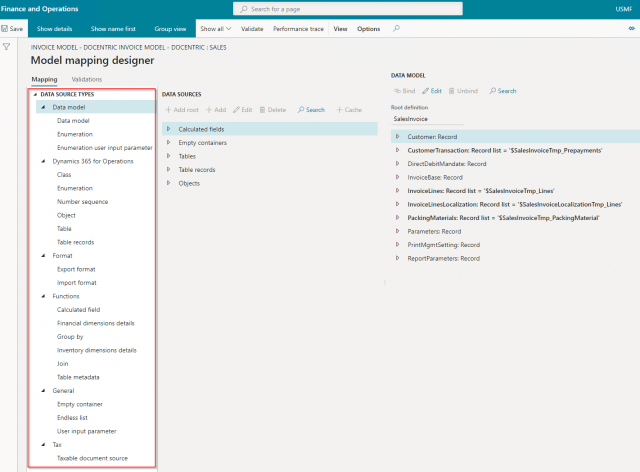Click Show name first button
This screenshot has height=472, width=640.
[x=113, y=29]
